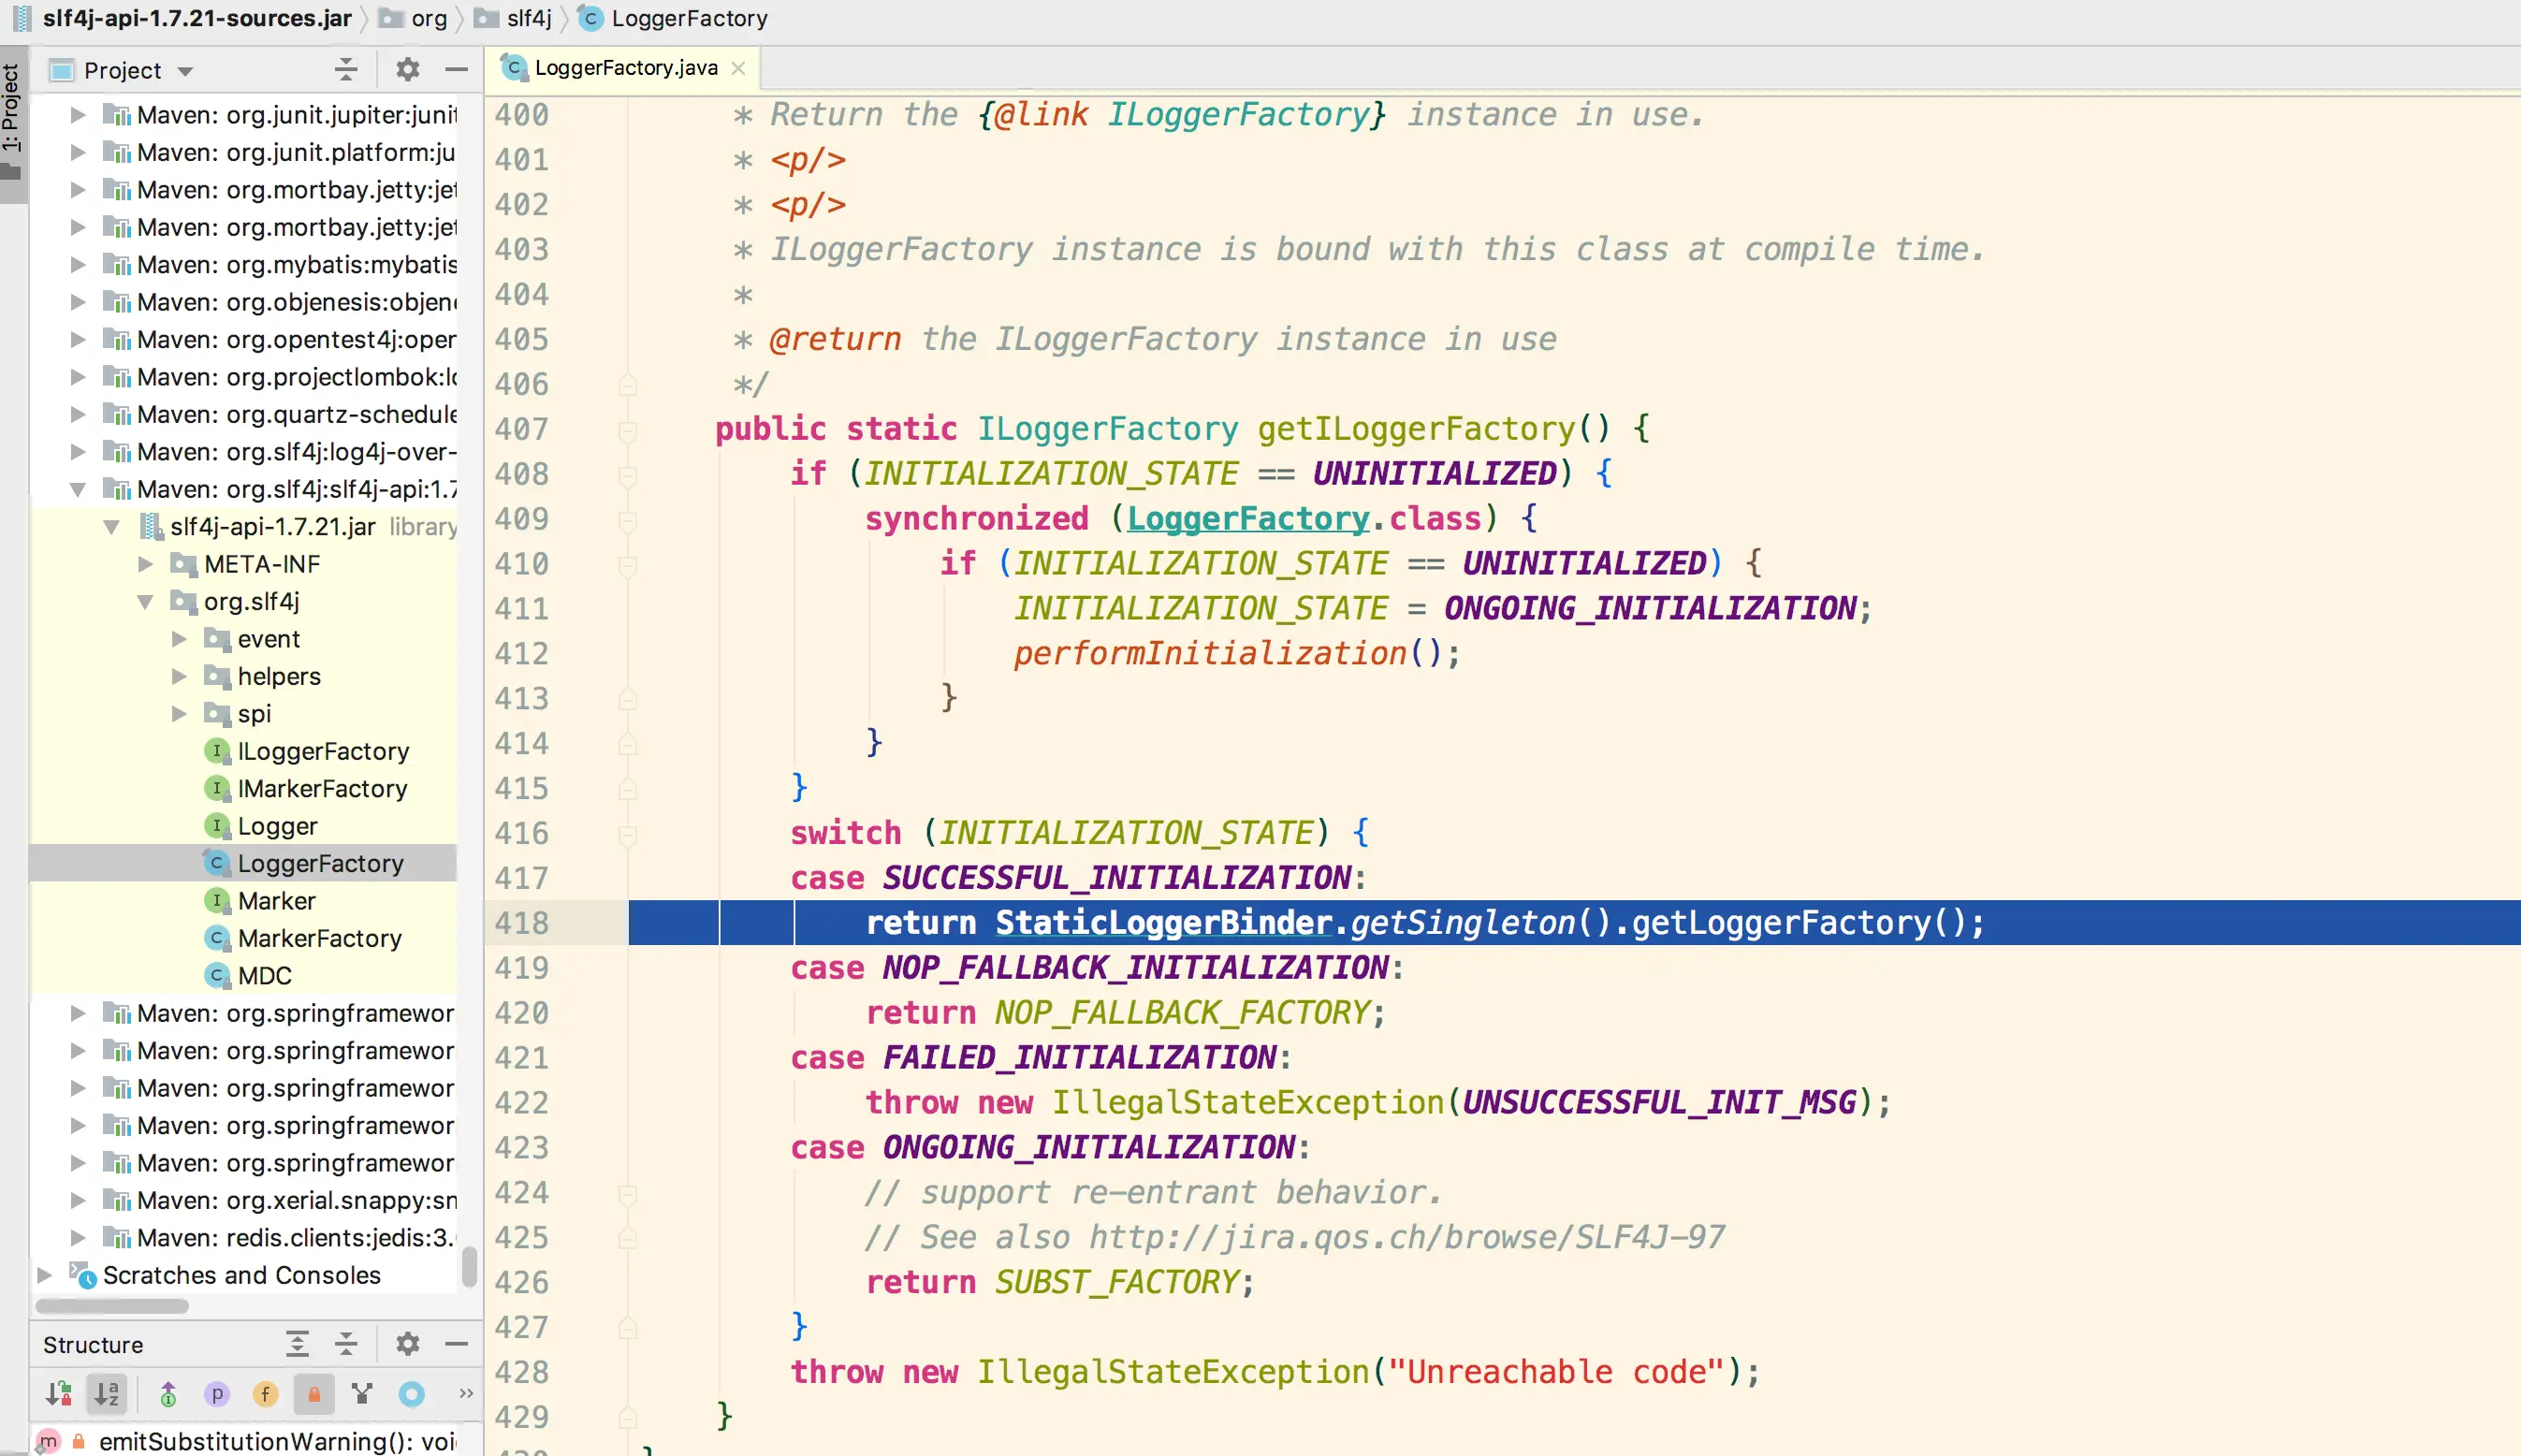Expand Scratches and Consoles node
Screen dimensions: 2521x1456
(x=44, y=1275)
